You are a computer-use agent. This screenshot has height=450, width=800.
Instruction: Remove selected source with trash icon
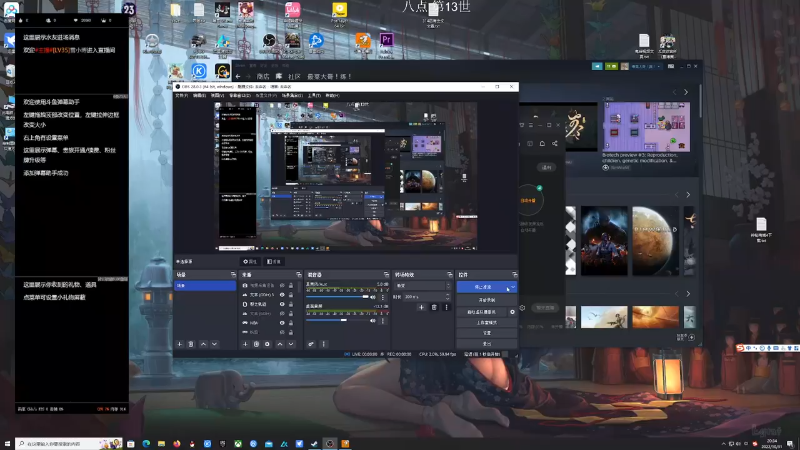[257, 344]
